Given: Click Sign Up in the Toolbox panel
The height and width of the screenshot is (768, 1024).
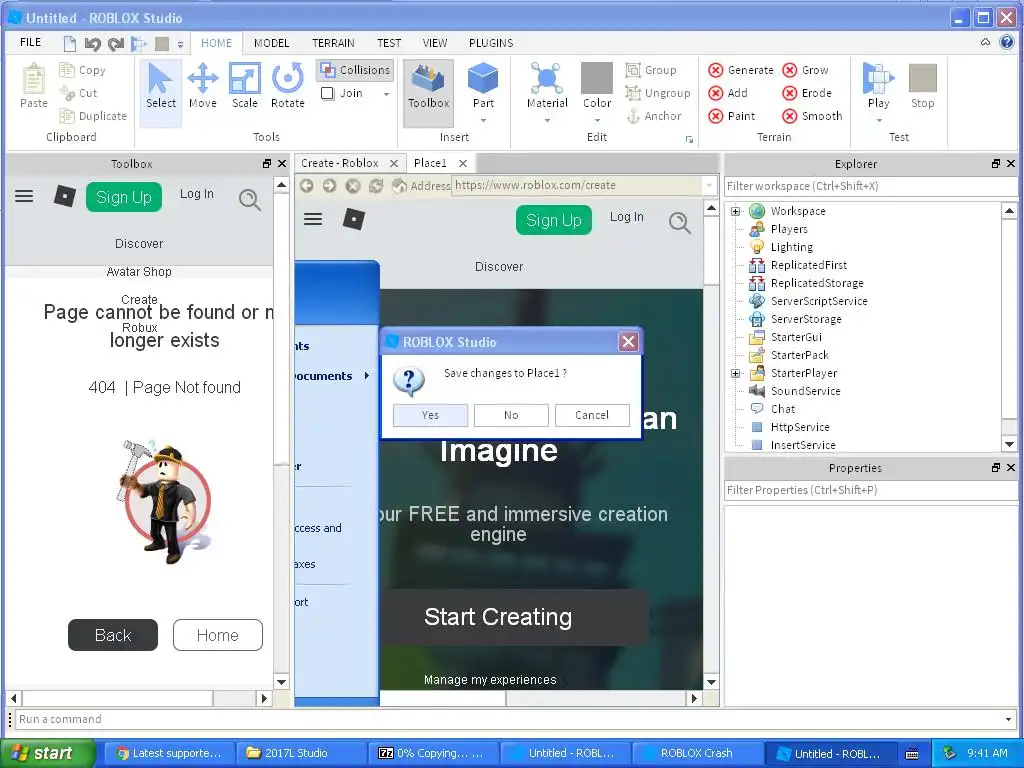Looking at the screenshot, I should pos(123,197).
